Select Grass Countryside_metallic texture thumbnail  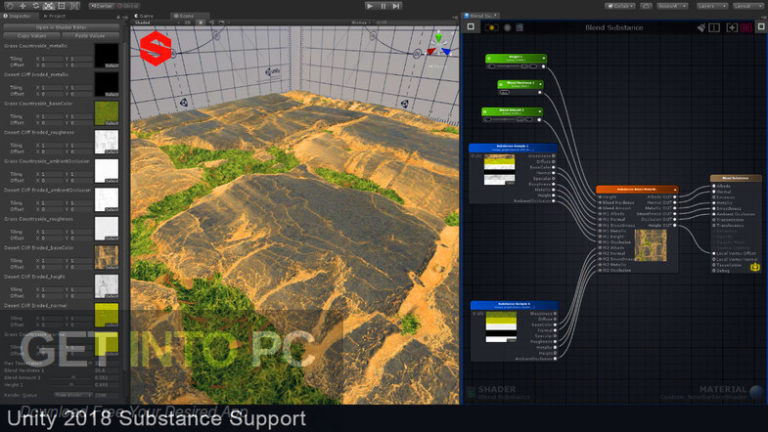click(106, 55)
